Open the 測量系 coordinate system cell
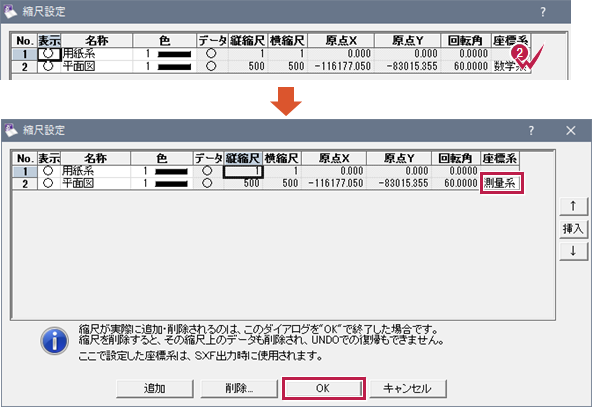This screenshot has height=407, width=592. [x=501, y=183]
